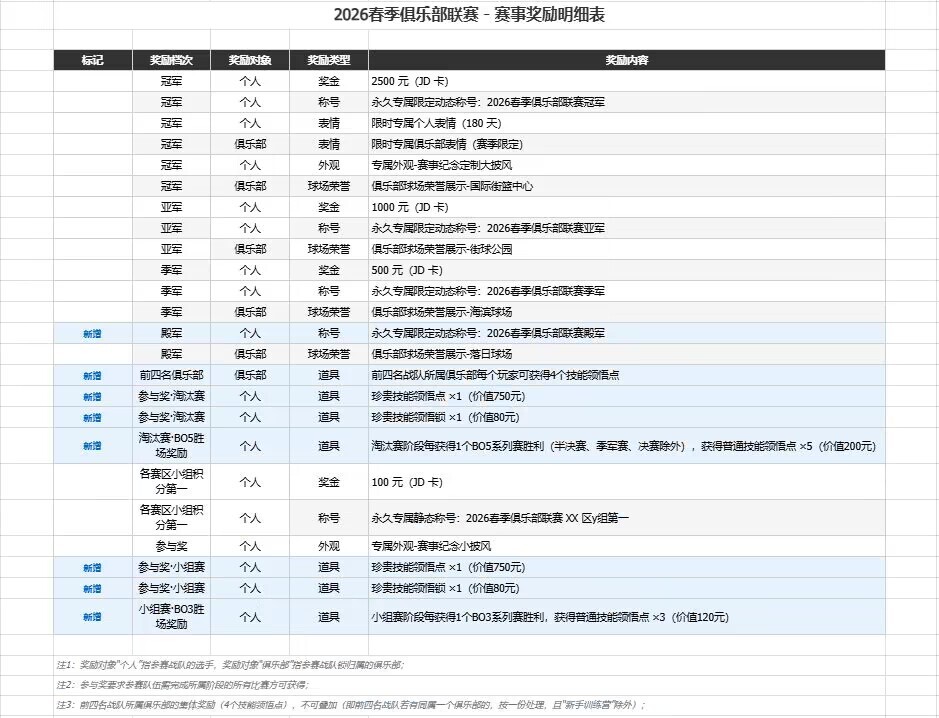
Task: Select the 奖励类型 column header
Action: pyautogui.click(x=329, y=60)
